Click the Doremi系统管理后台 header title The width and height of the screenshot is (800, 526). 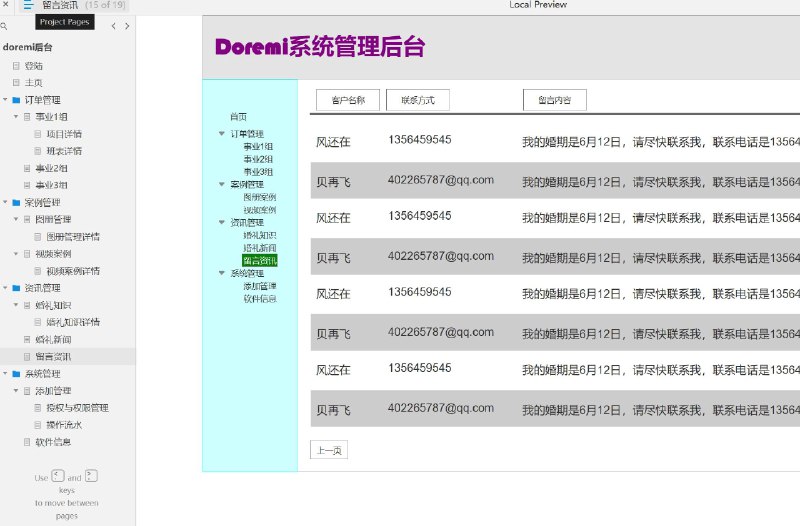pyautogui.click(x=320, y=46)
